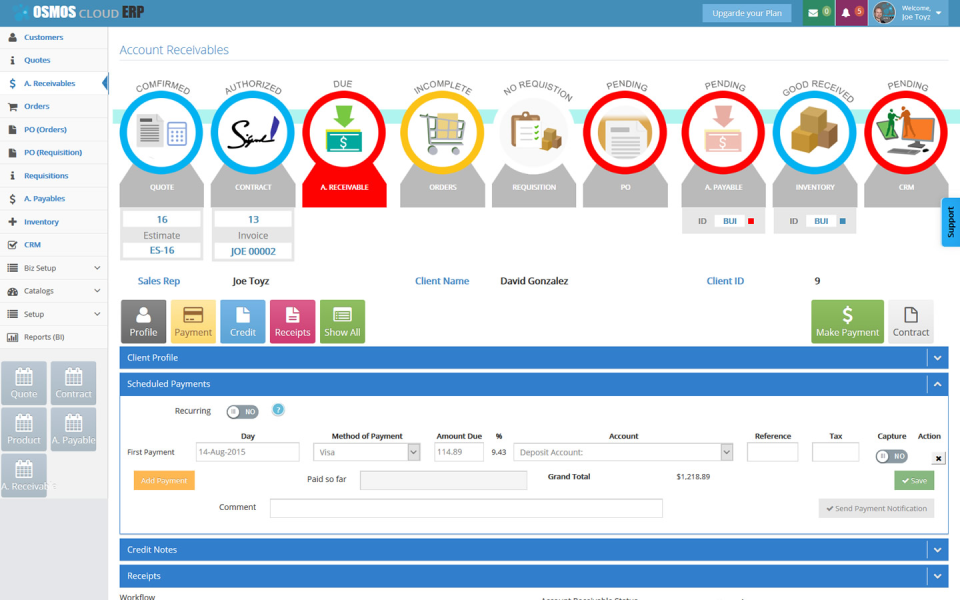The image size is (960, 600).
Task: Collapse the Scheduled Payments section
Action: 937,384
